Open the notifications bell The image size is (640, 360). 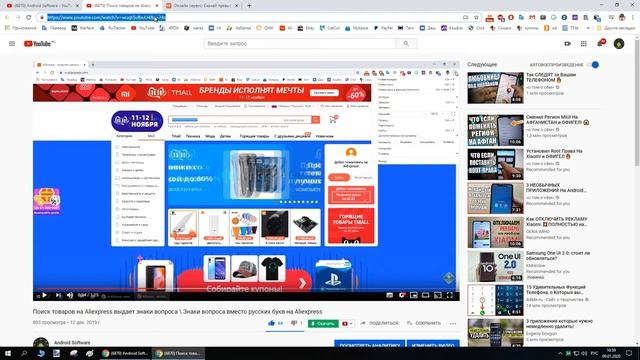pyautogui.click(x=600, y=43)
